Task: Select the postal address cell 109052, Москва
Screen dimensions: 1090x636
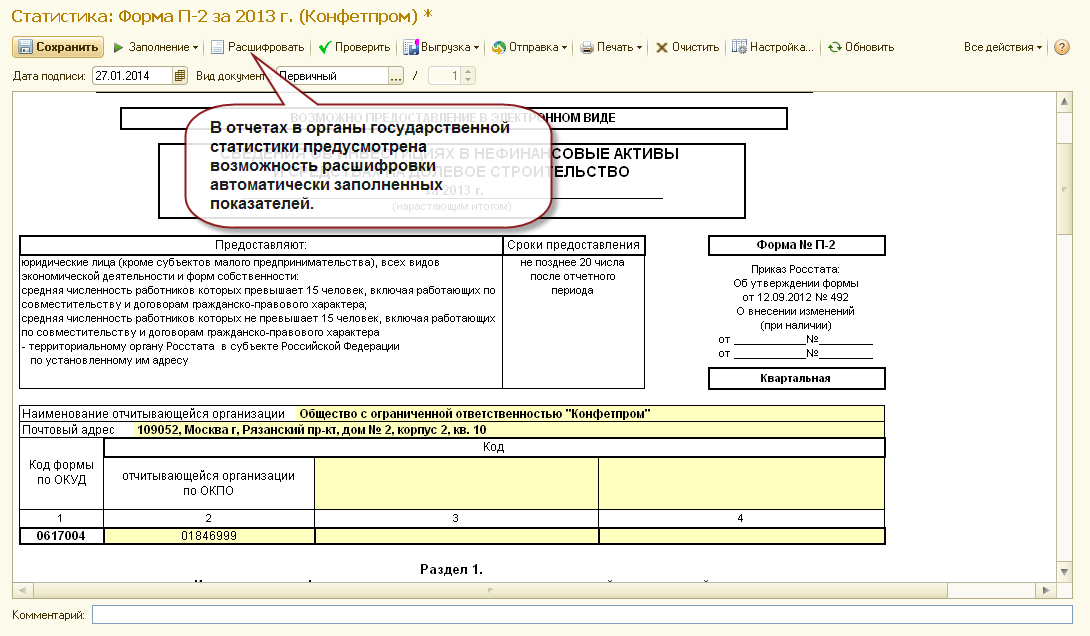Action: [509, 430]
